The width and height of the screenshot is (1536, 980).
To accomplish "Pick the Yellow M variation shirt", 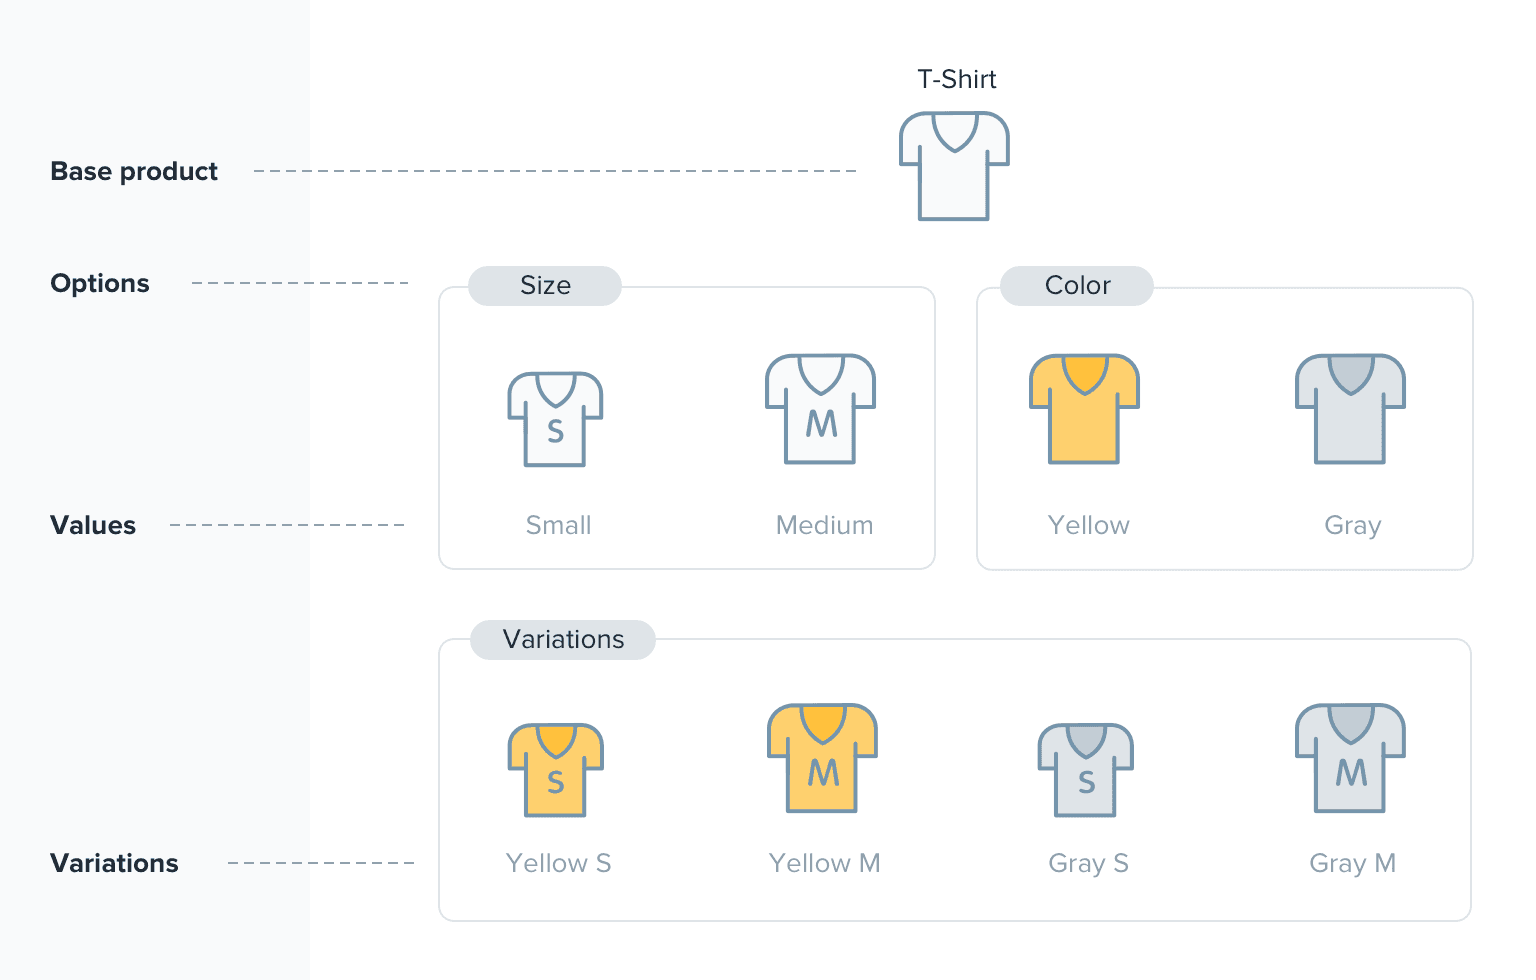I will 822,759.
